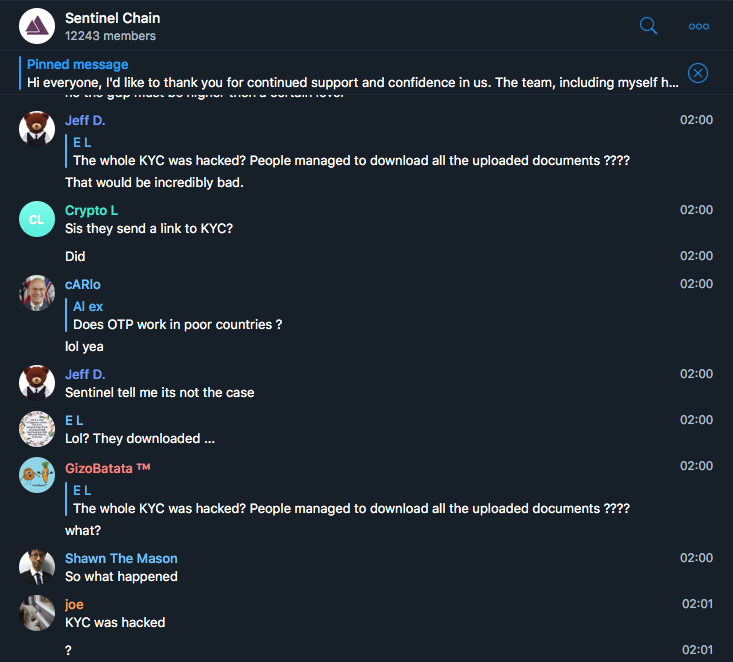The image size is (733, 662).
Task: Open Sentinel Chain group title header
Action: tap(112, 18)
